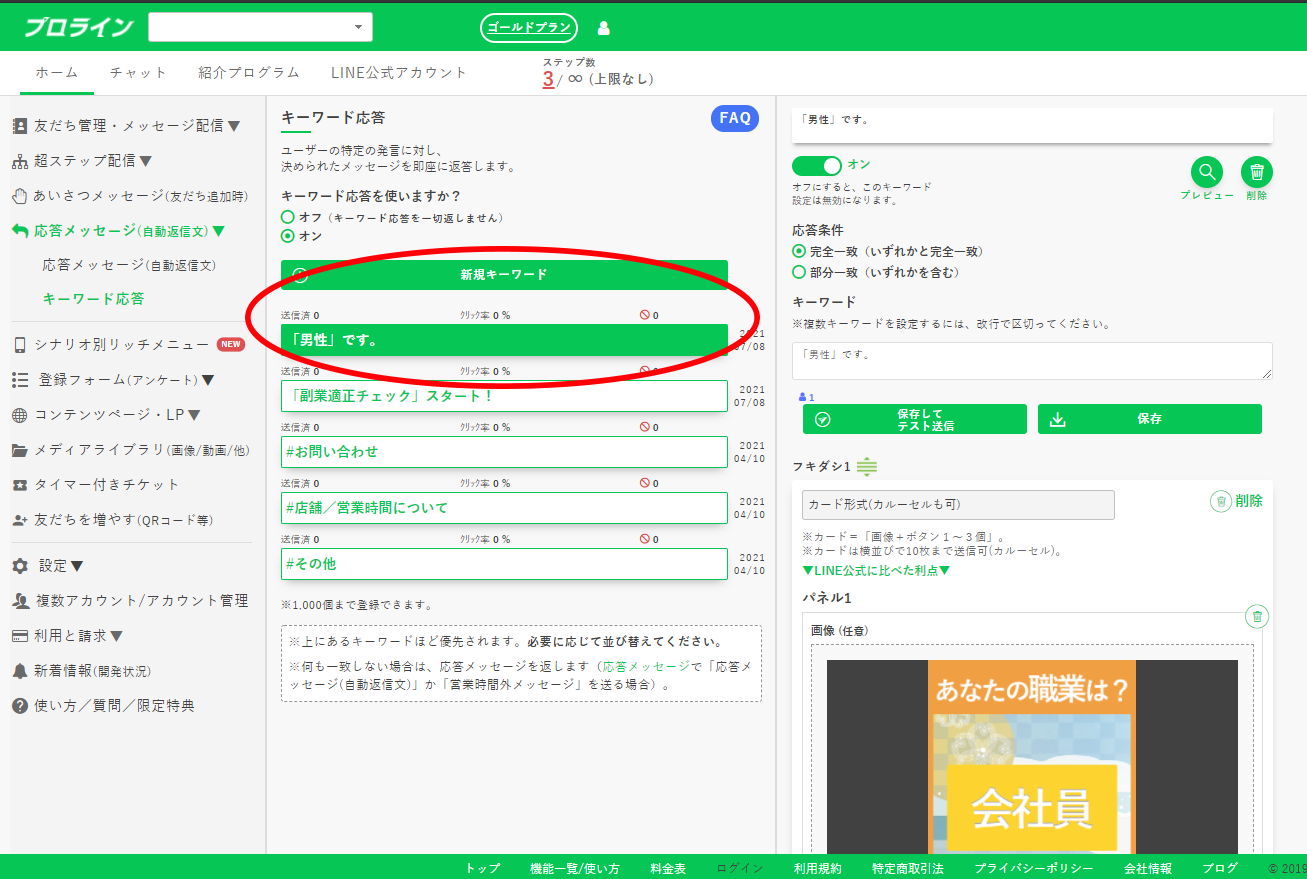This screenshot has width=1307, height=879.
Task: Click the round trash 削除 icon next to プレビュー
Action: click(1257, 172)
